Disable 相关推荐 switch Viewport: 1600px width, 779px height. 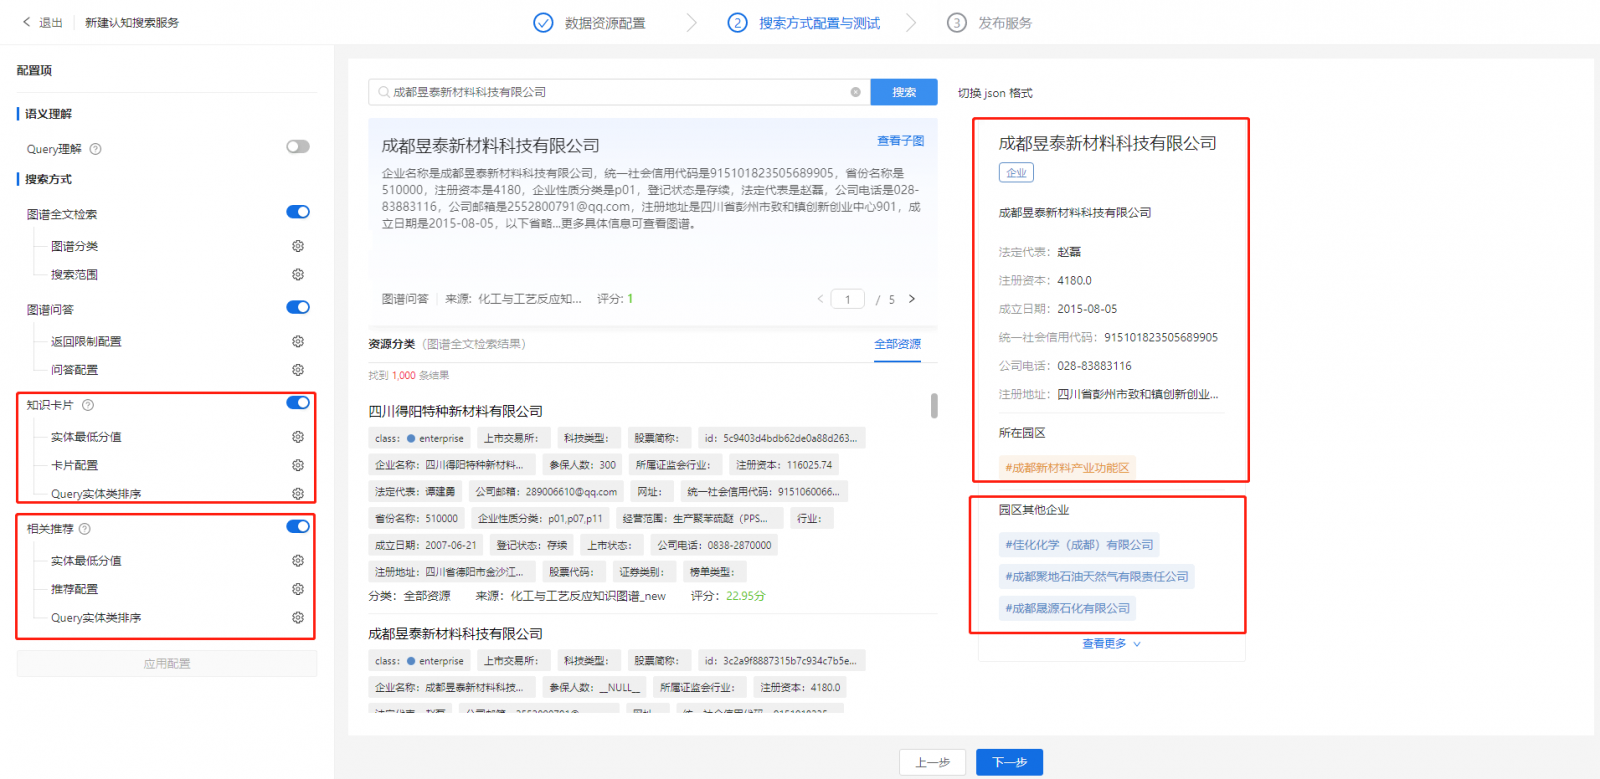298,527
